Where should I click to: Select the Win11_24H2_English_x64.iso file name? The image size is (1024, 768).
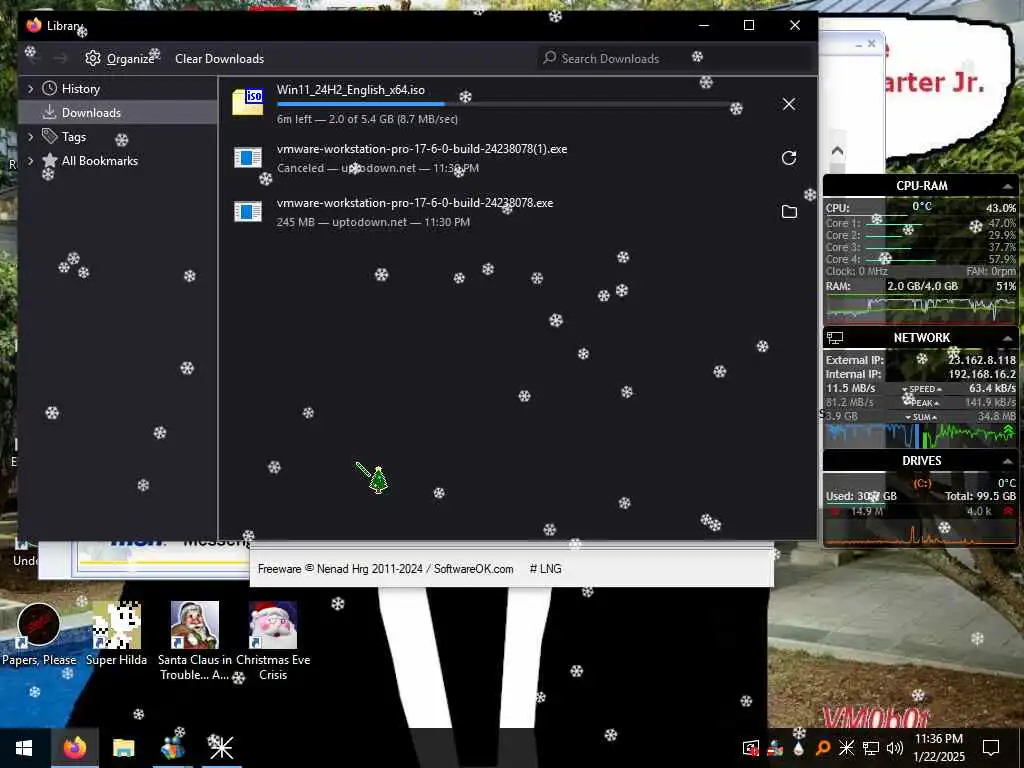pyautogui.click(x=351, y=90)
